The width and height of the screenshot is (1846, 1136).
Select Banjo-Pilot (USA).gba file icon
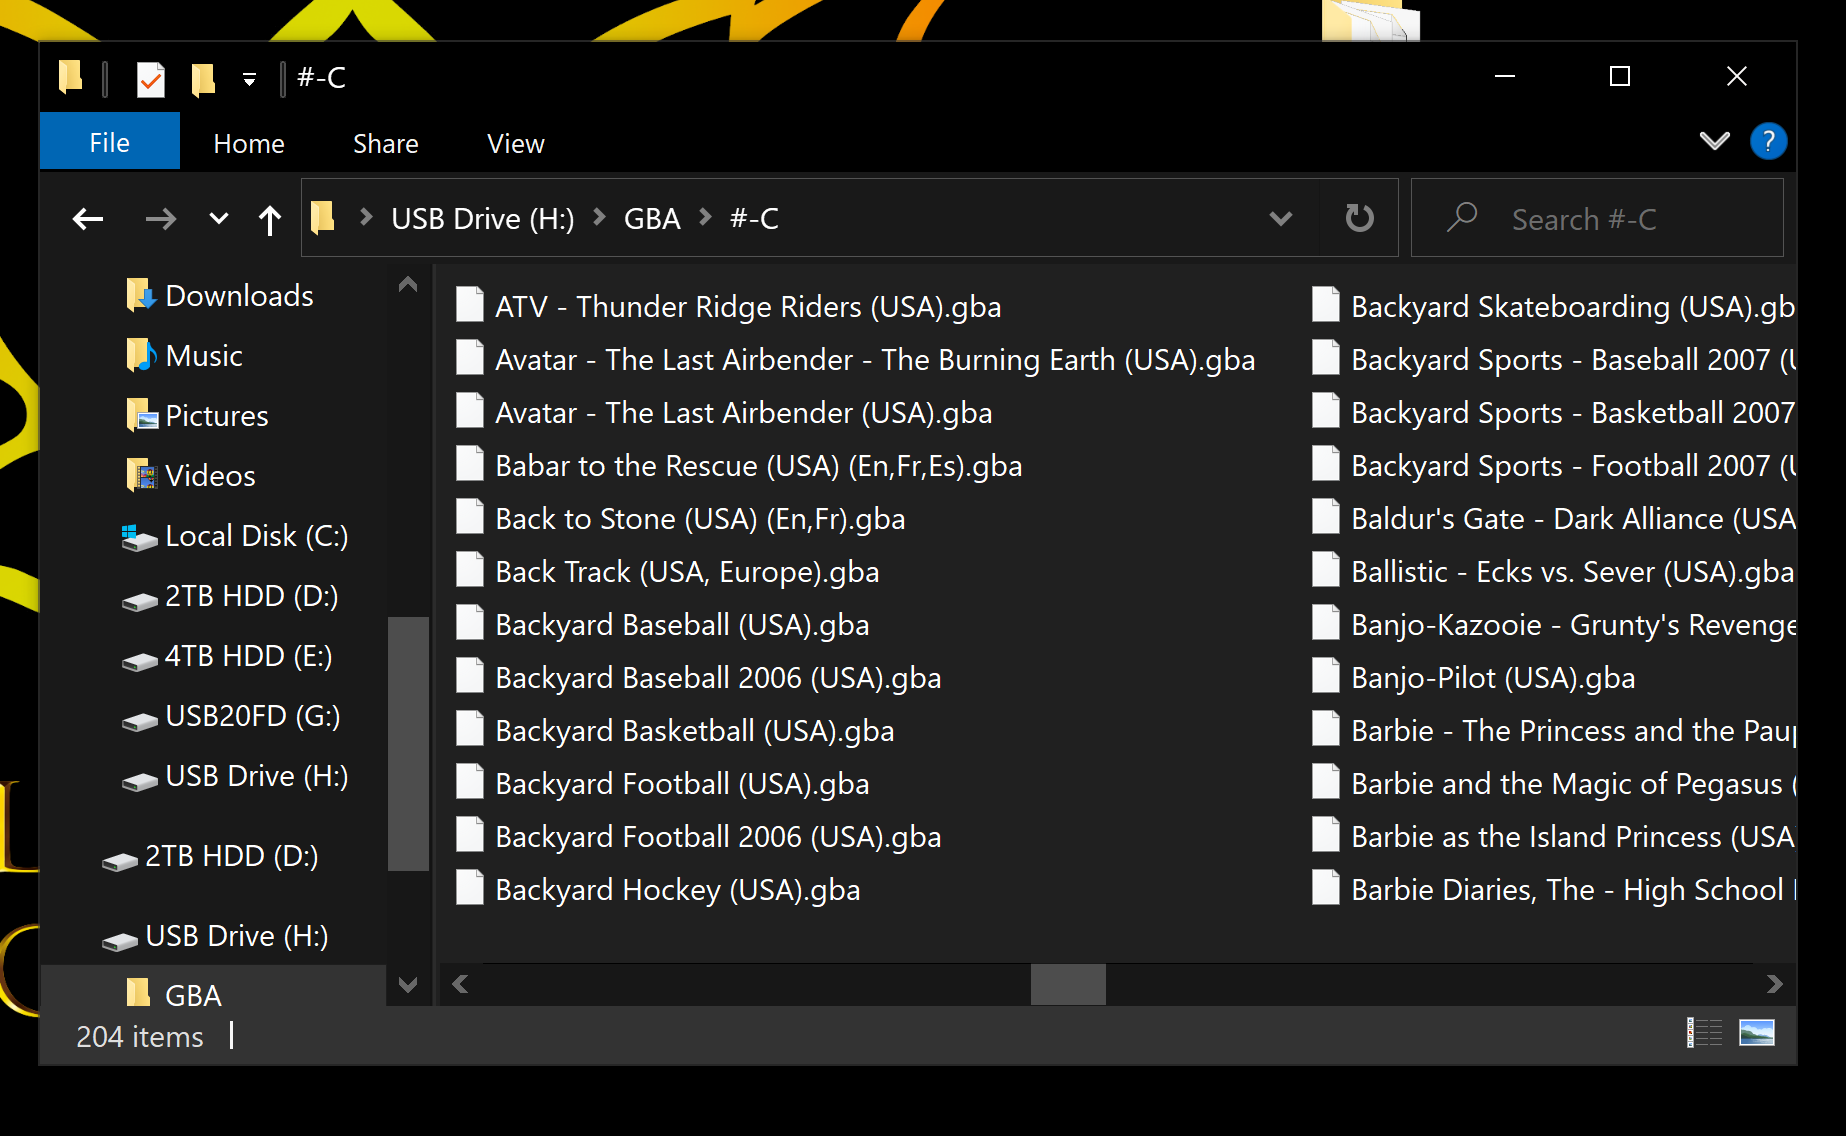pos(1326,675)
